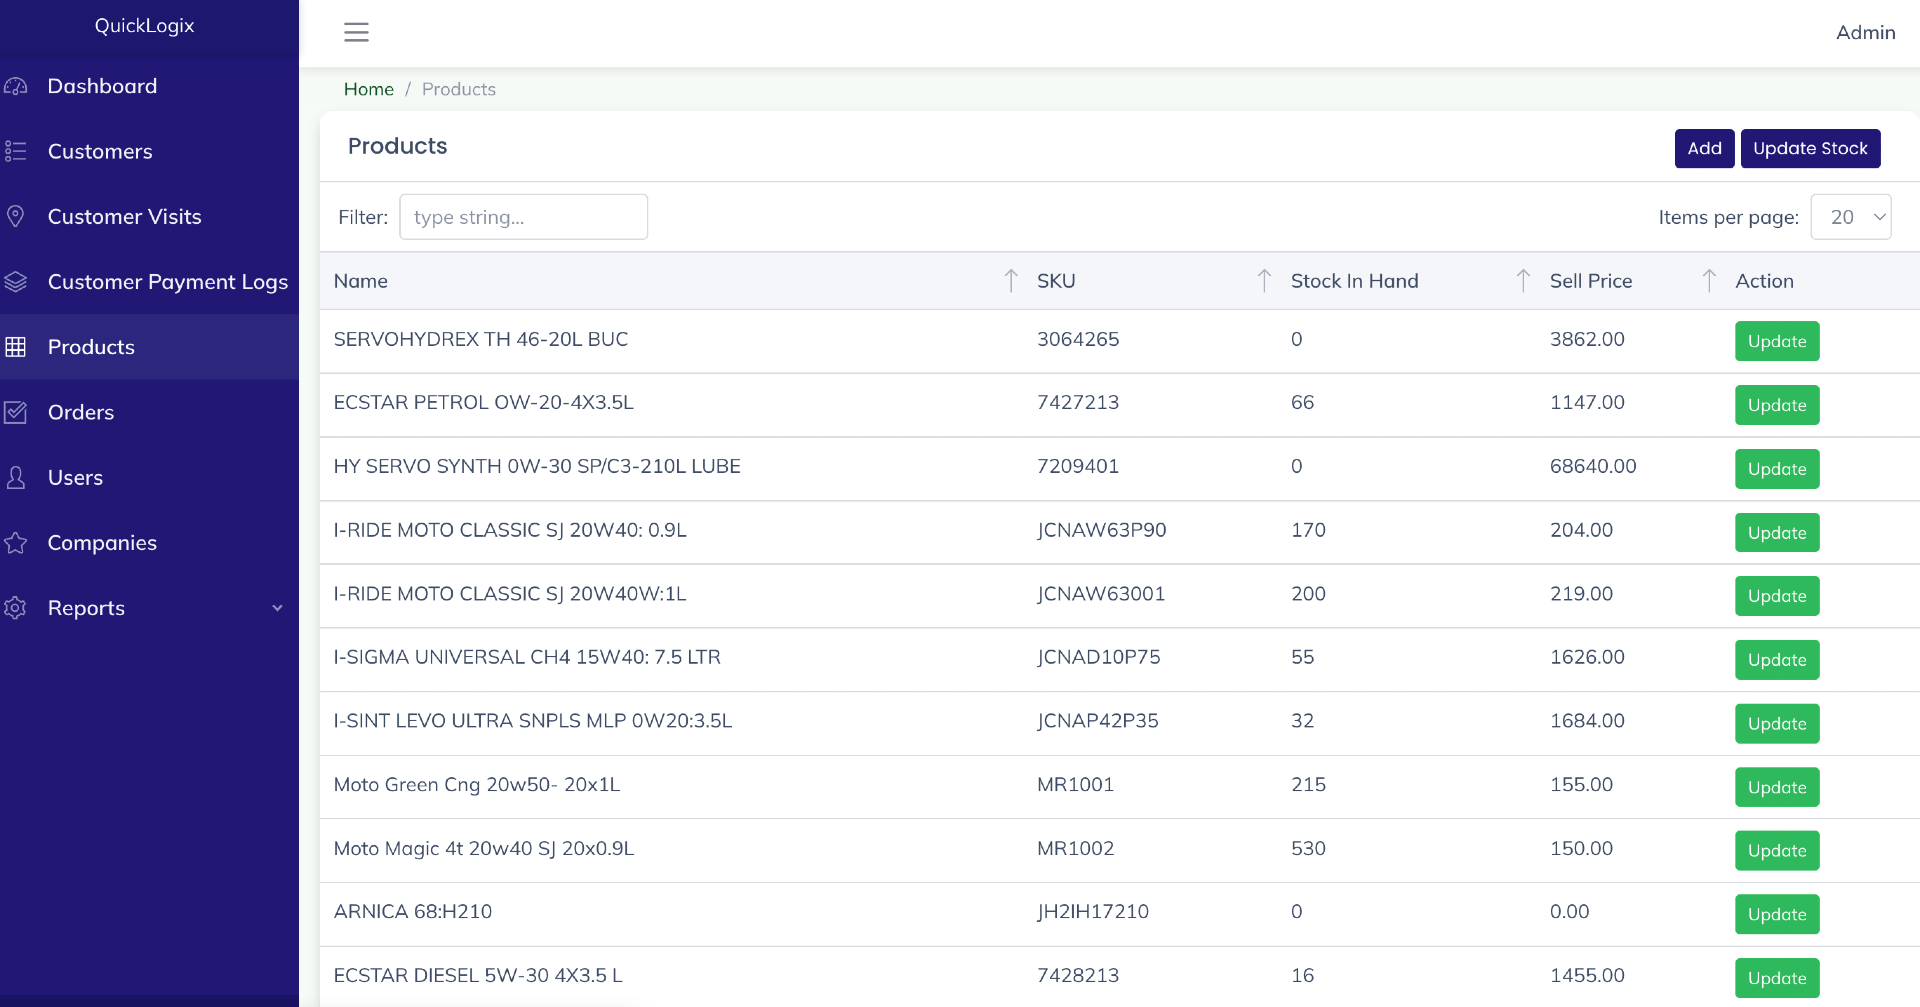Open the Admin user menu
Screen dimensions: 1920x1007
[1865, 32]
